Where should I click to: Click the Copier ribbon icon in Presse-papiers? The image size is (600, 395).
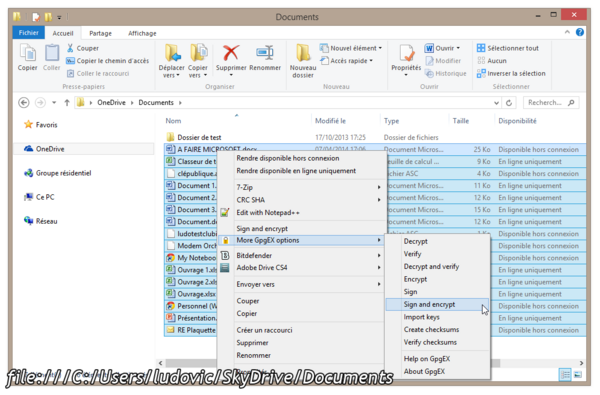click(x=28, y=57)
